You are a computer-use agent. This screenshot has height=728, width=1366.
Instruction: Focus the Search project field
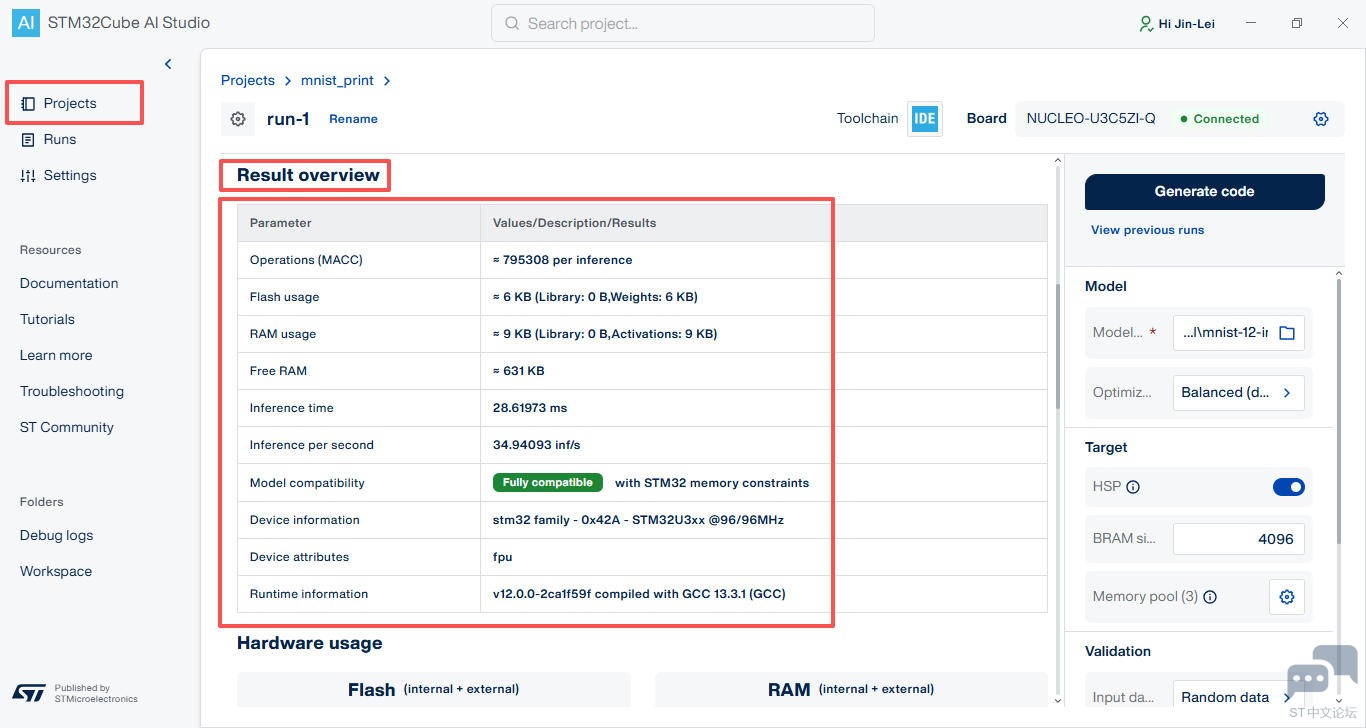pyautogui.click(x=683, y=23)
